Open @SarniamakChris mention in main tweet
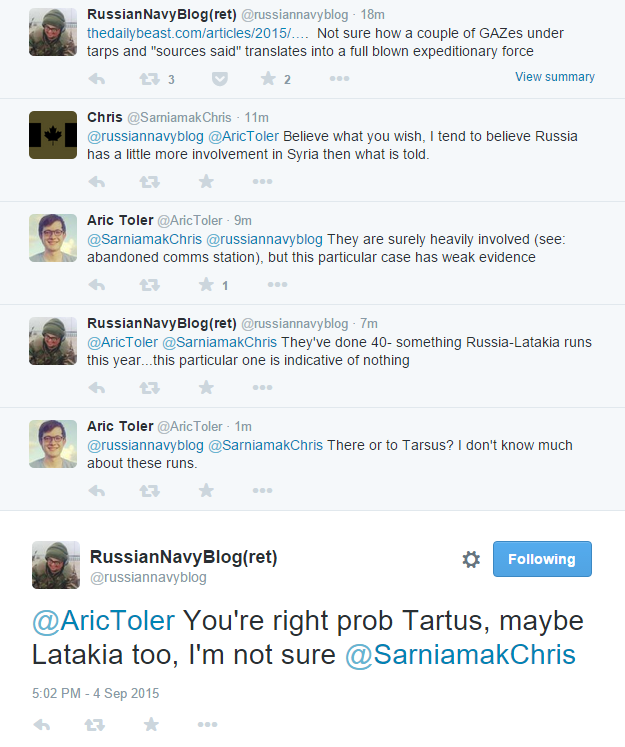This screenshot has width=625, height=747. 460,655
